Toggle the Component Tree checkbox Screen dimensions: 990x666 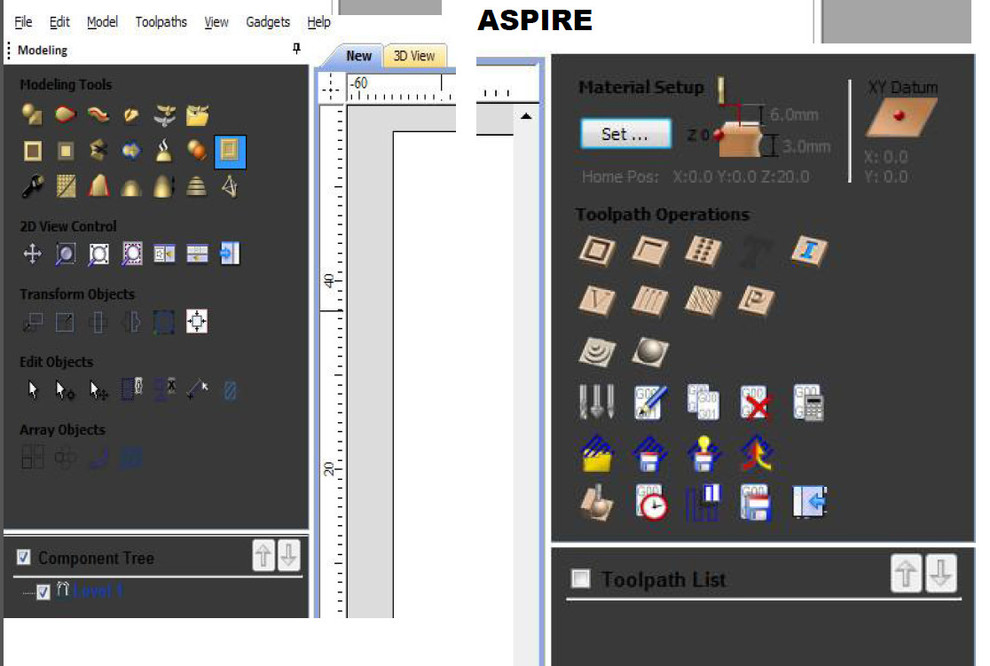click(x=23, y=557)
